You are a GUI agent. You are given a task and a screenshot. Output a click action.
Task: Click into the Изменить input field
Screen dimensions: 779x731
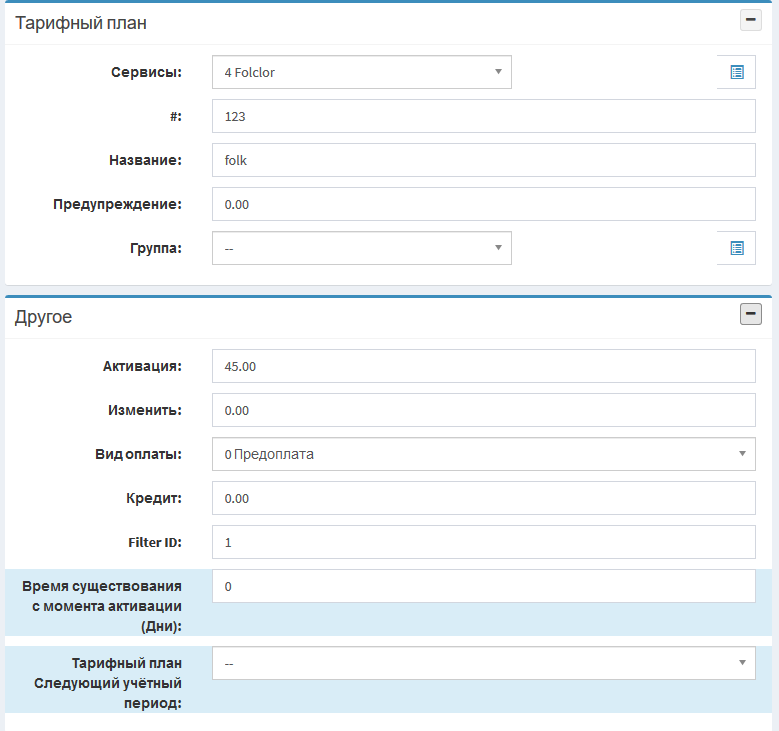coord(483,410)
